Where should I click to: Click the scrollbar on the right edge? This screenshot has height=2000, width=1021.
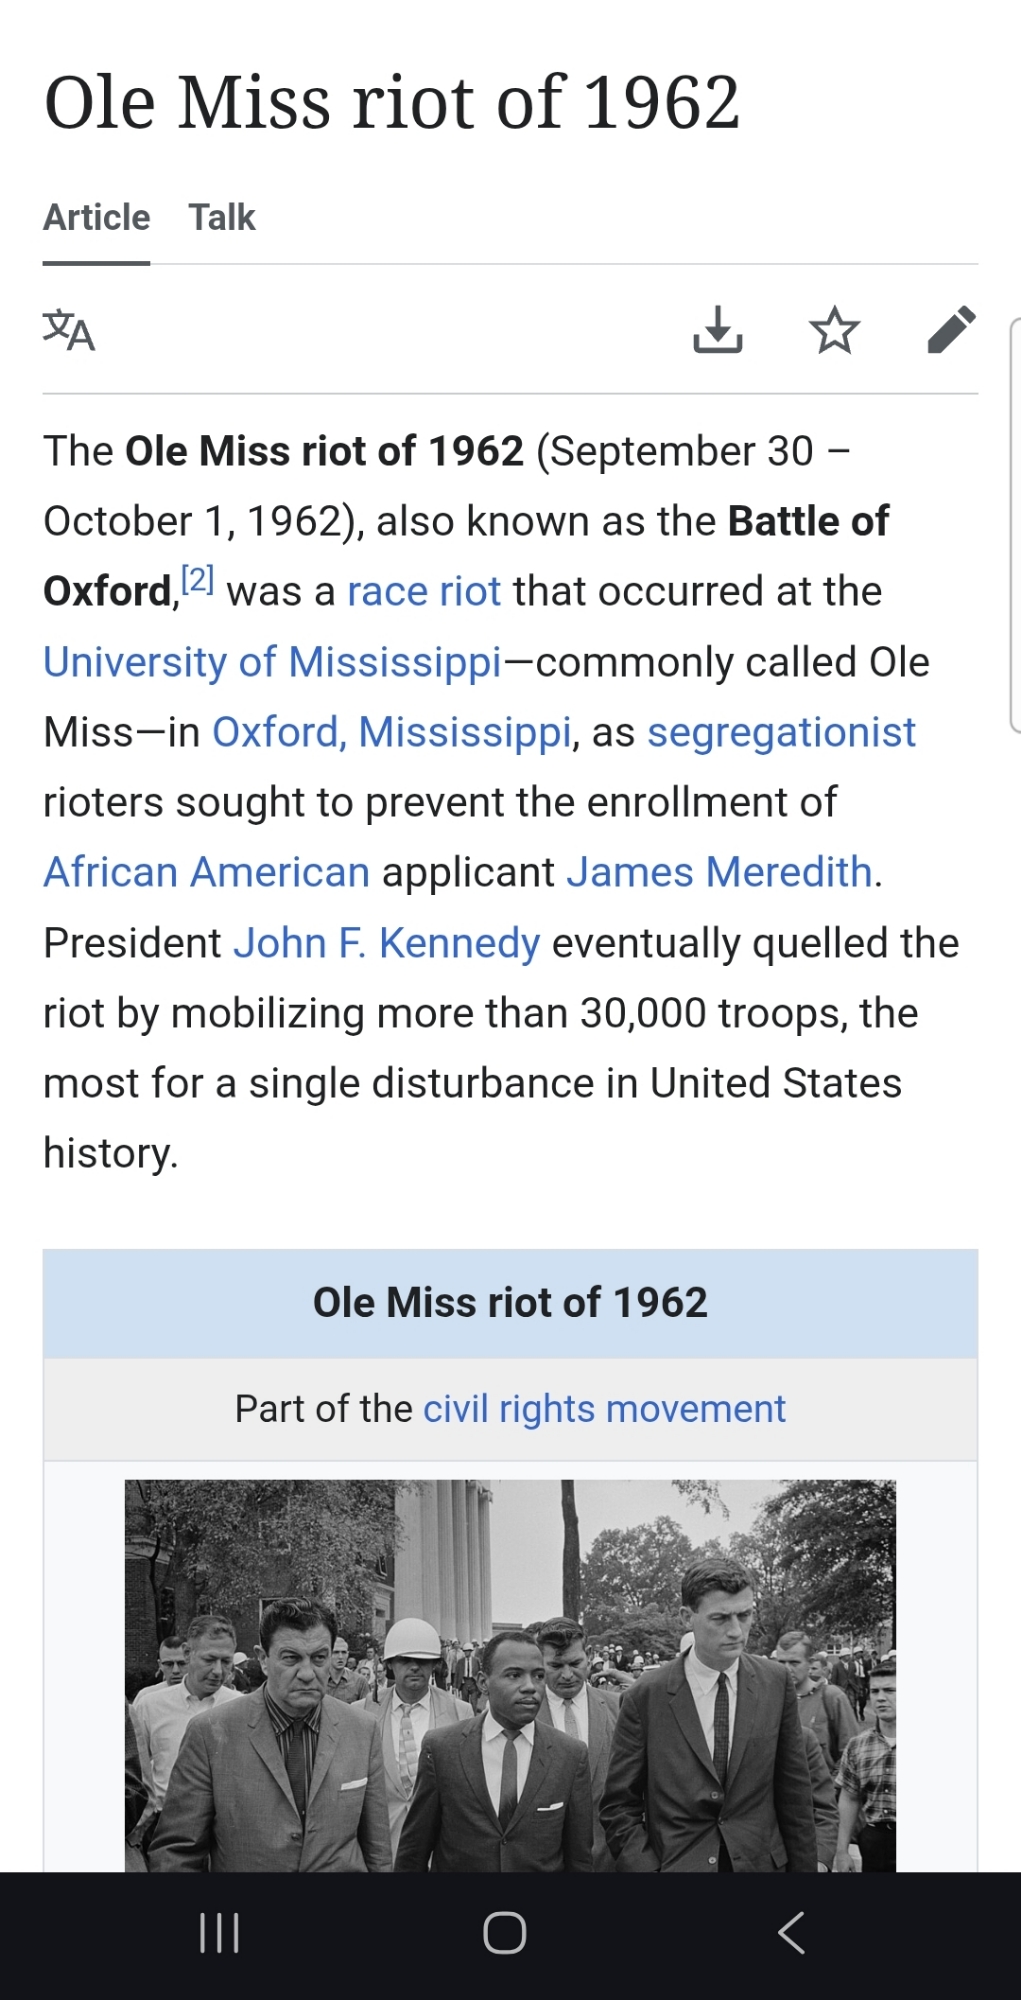1014,525
